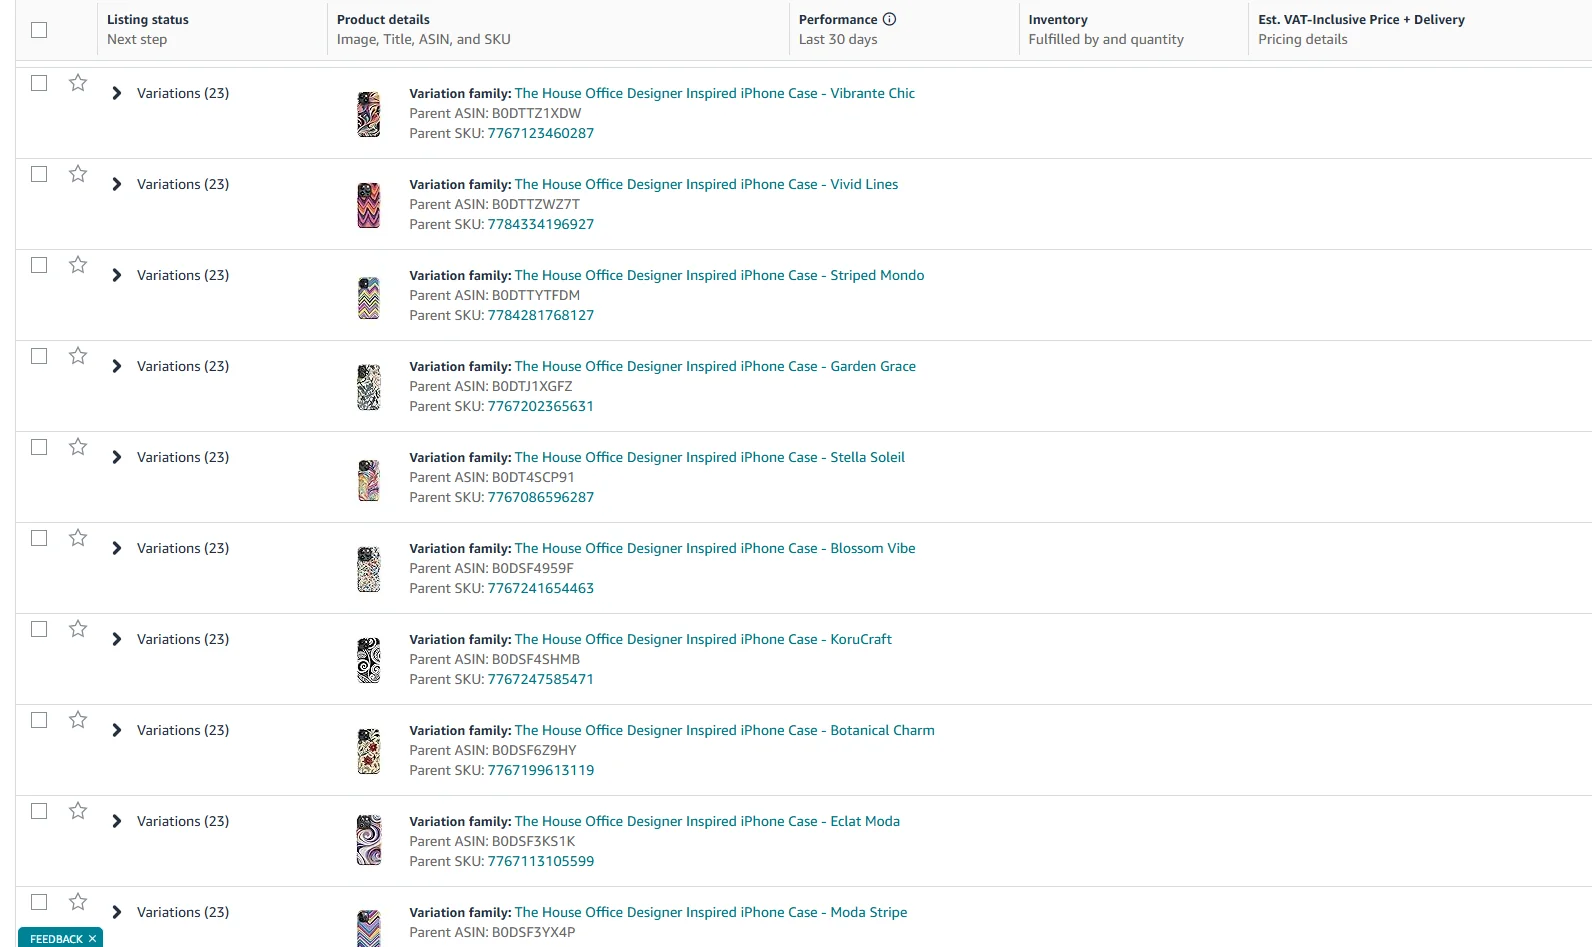Mark Striped Mondo listing with star
This screenshot has height=947, width=1592.
coord(78,265)
